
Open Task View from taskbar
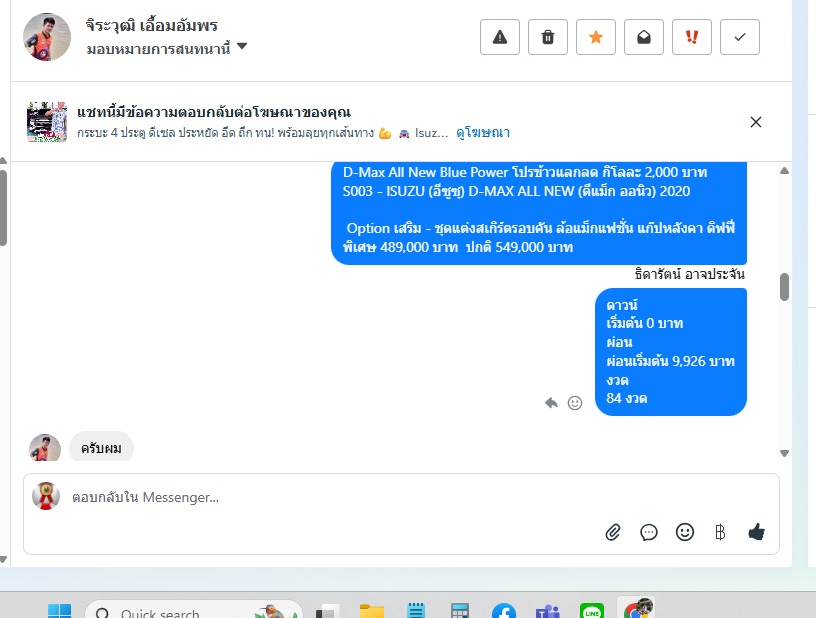click(328, 612)
